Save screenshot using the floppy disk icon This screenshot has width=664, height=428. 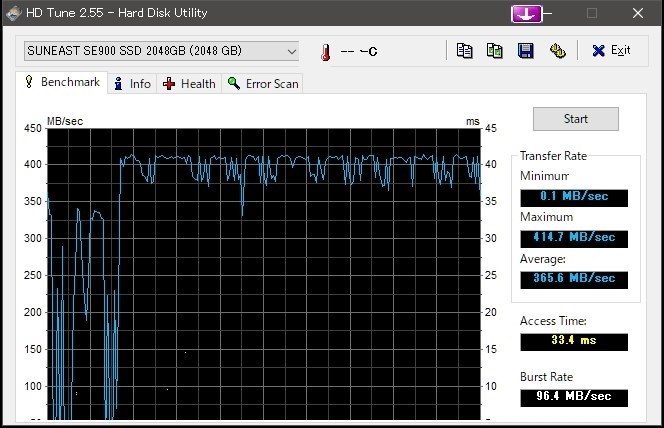click(526, 51)
